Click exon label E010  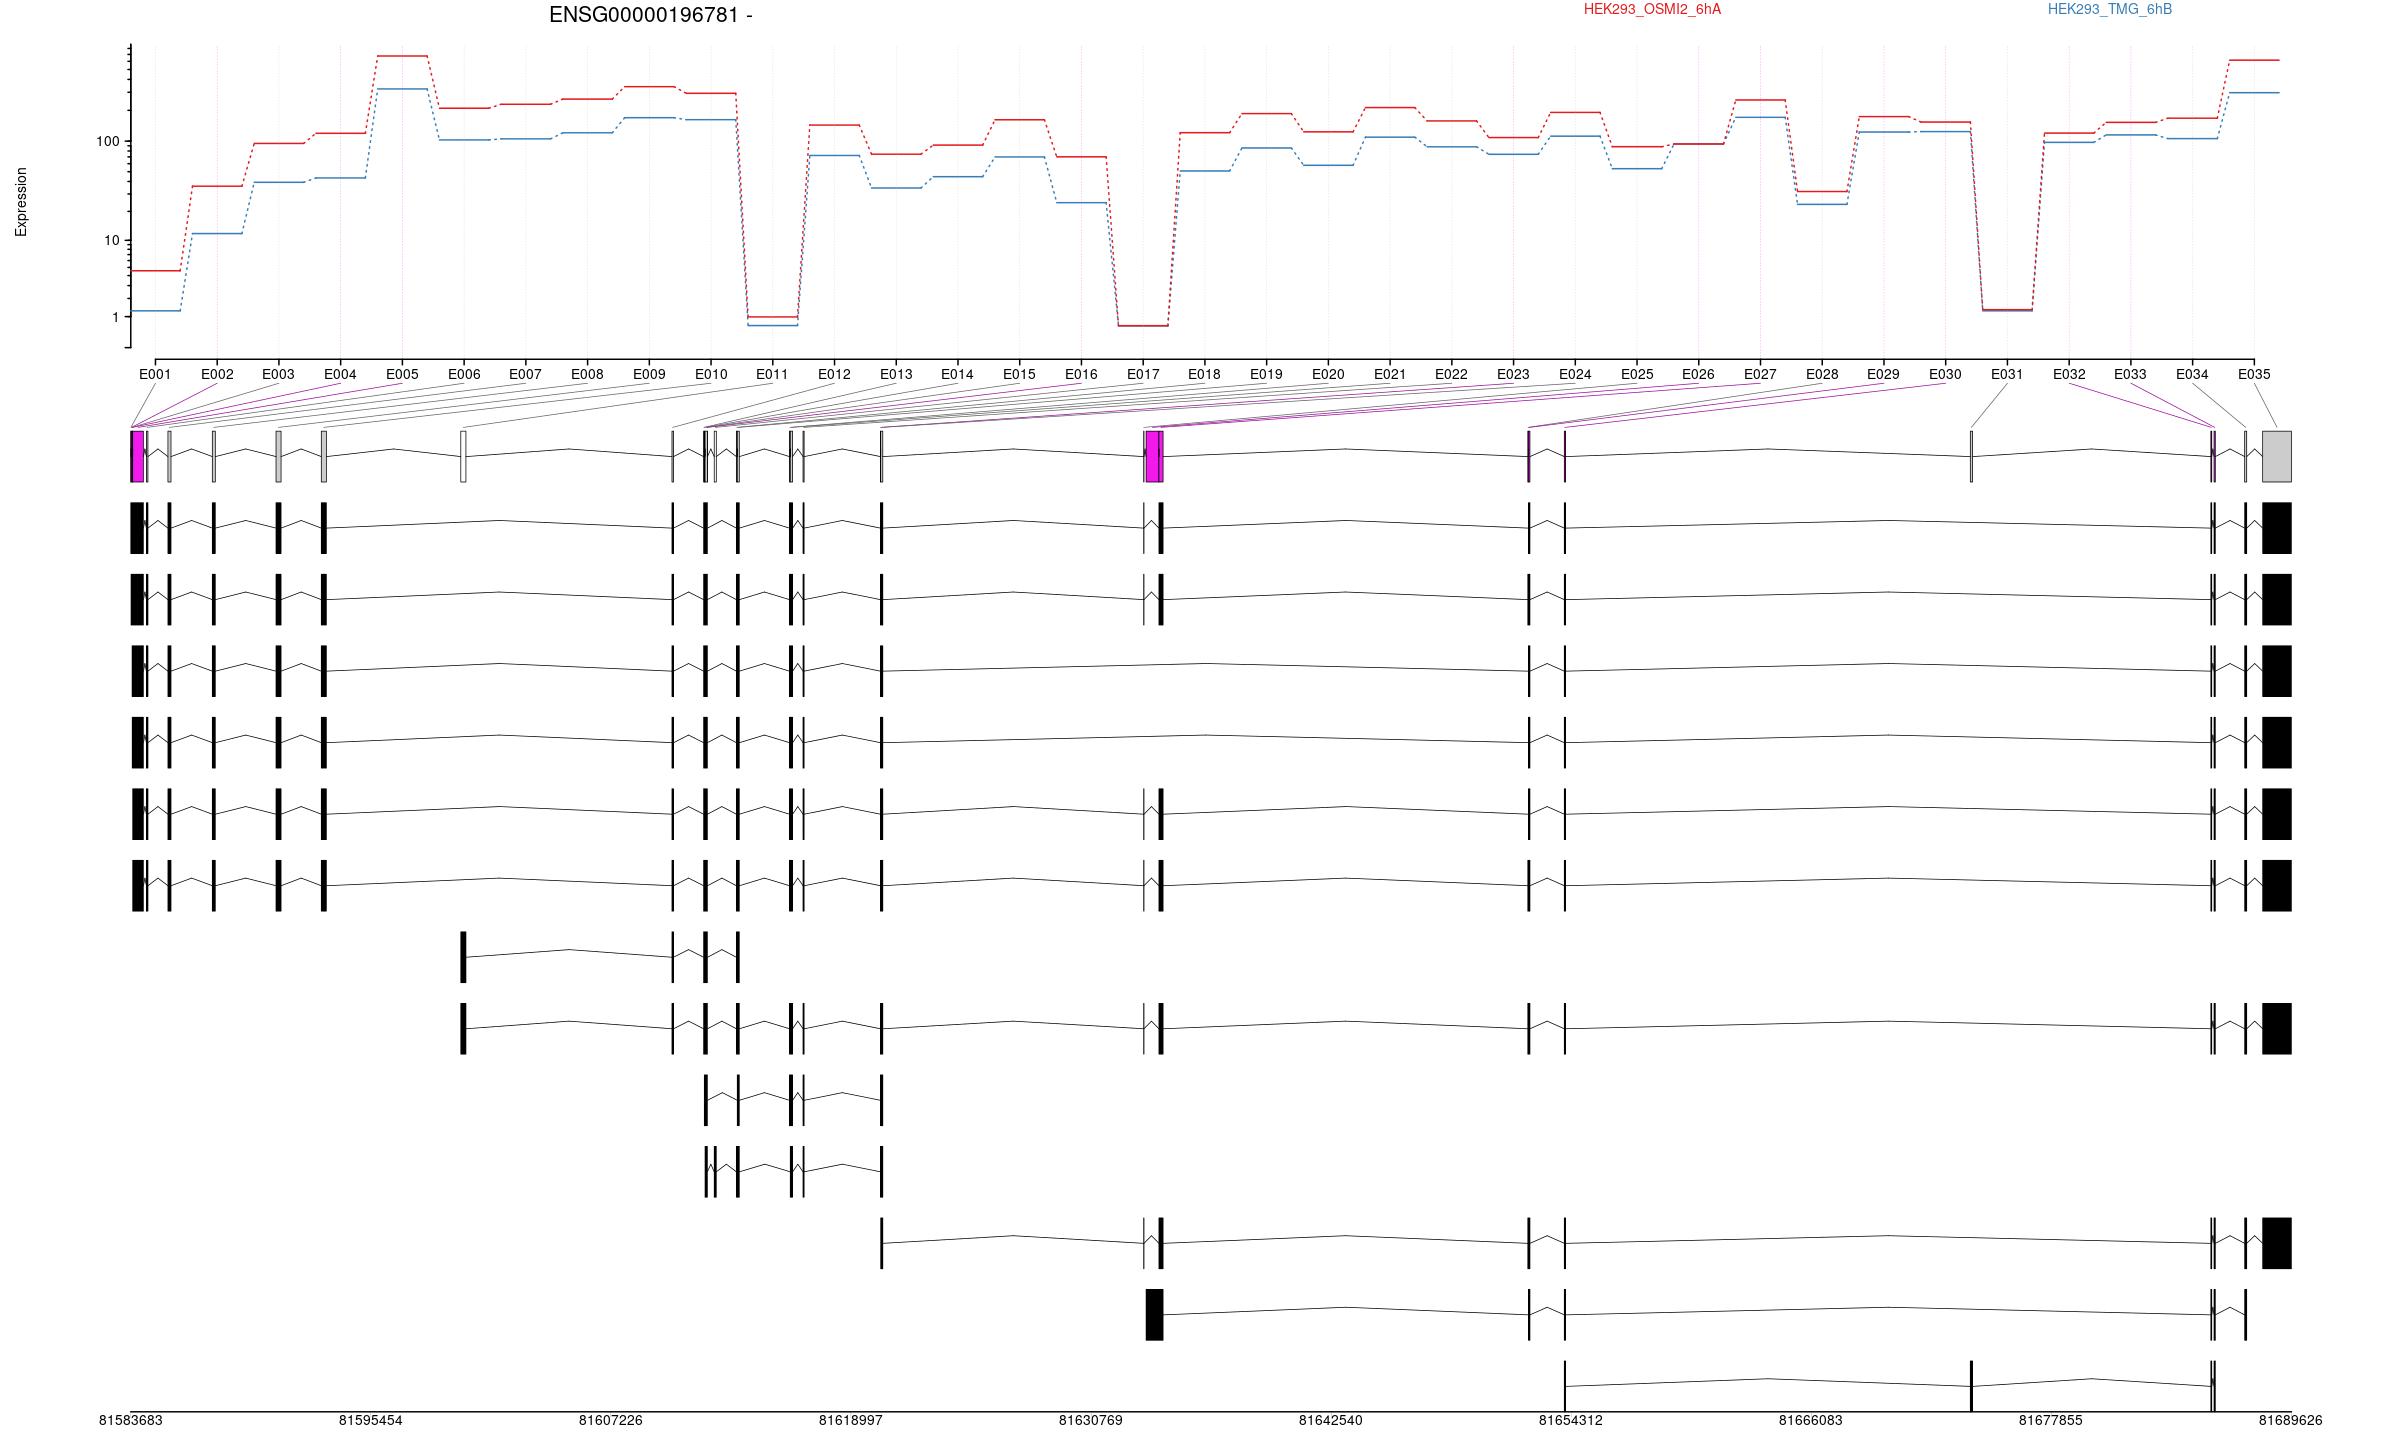[711, 375]
